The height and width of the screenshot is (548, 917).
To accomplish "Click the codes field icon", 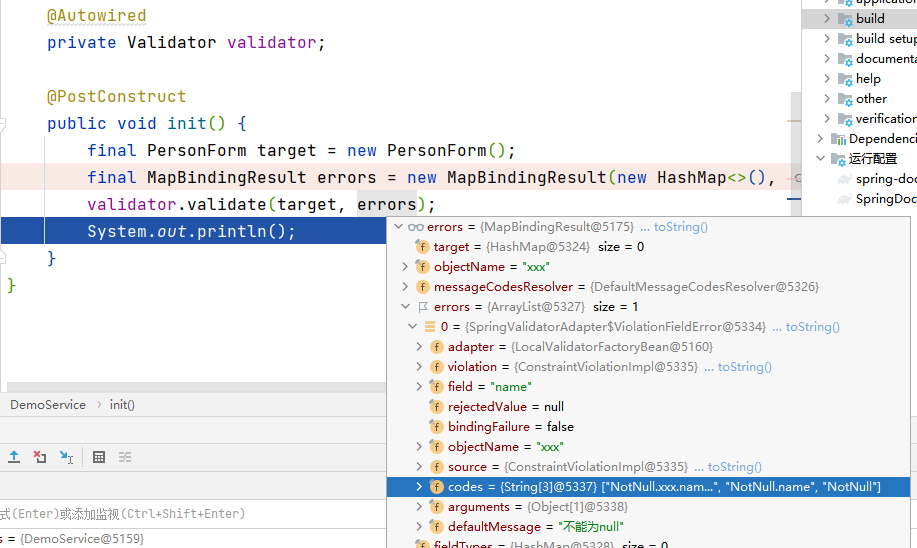I will tap(436, 487).
